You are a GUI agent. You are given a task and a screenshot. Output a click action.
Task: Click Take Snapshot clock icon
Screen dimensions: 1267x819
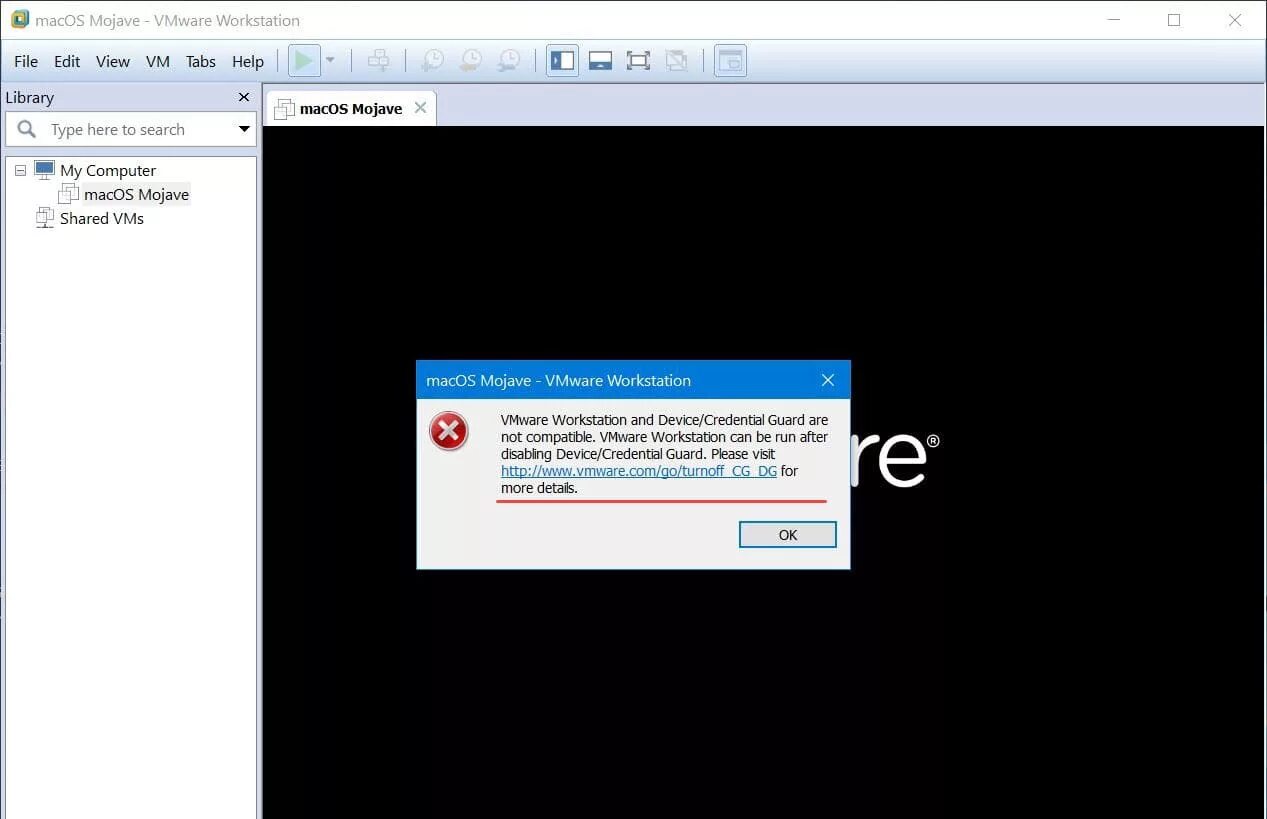(432, 61)
